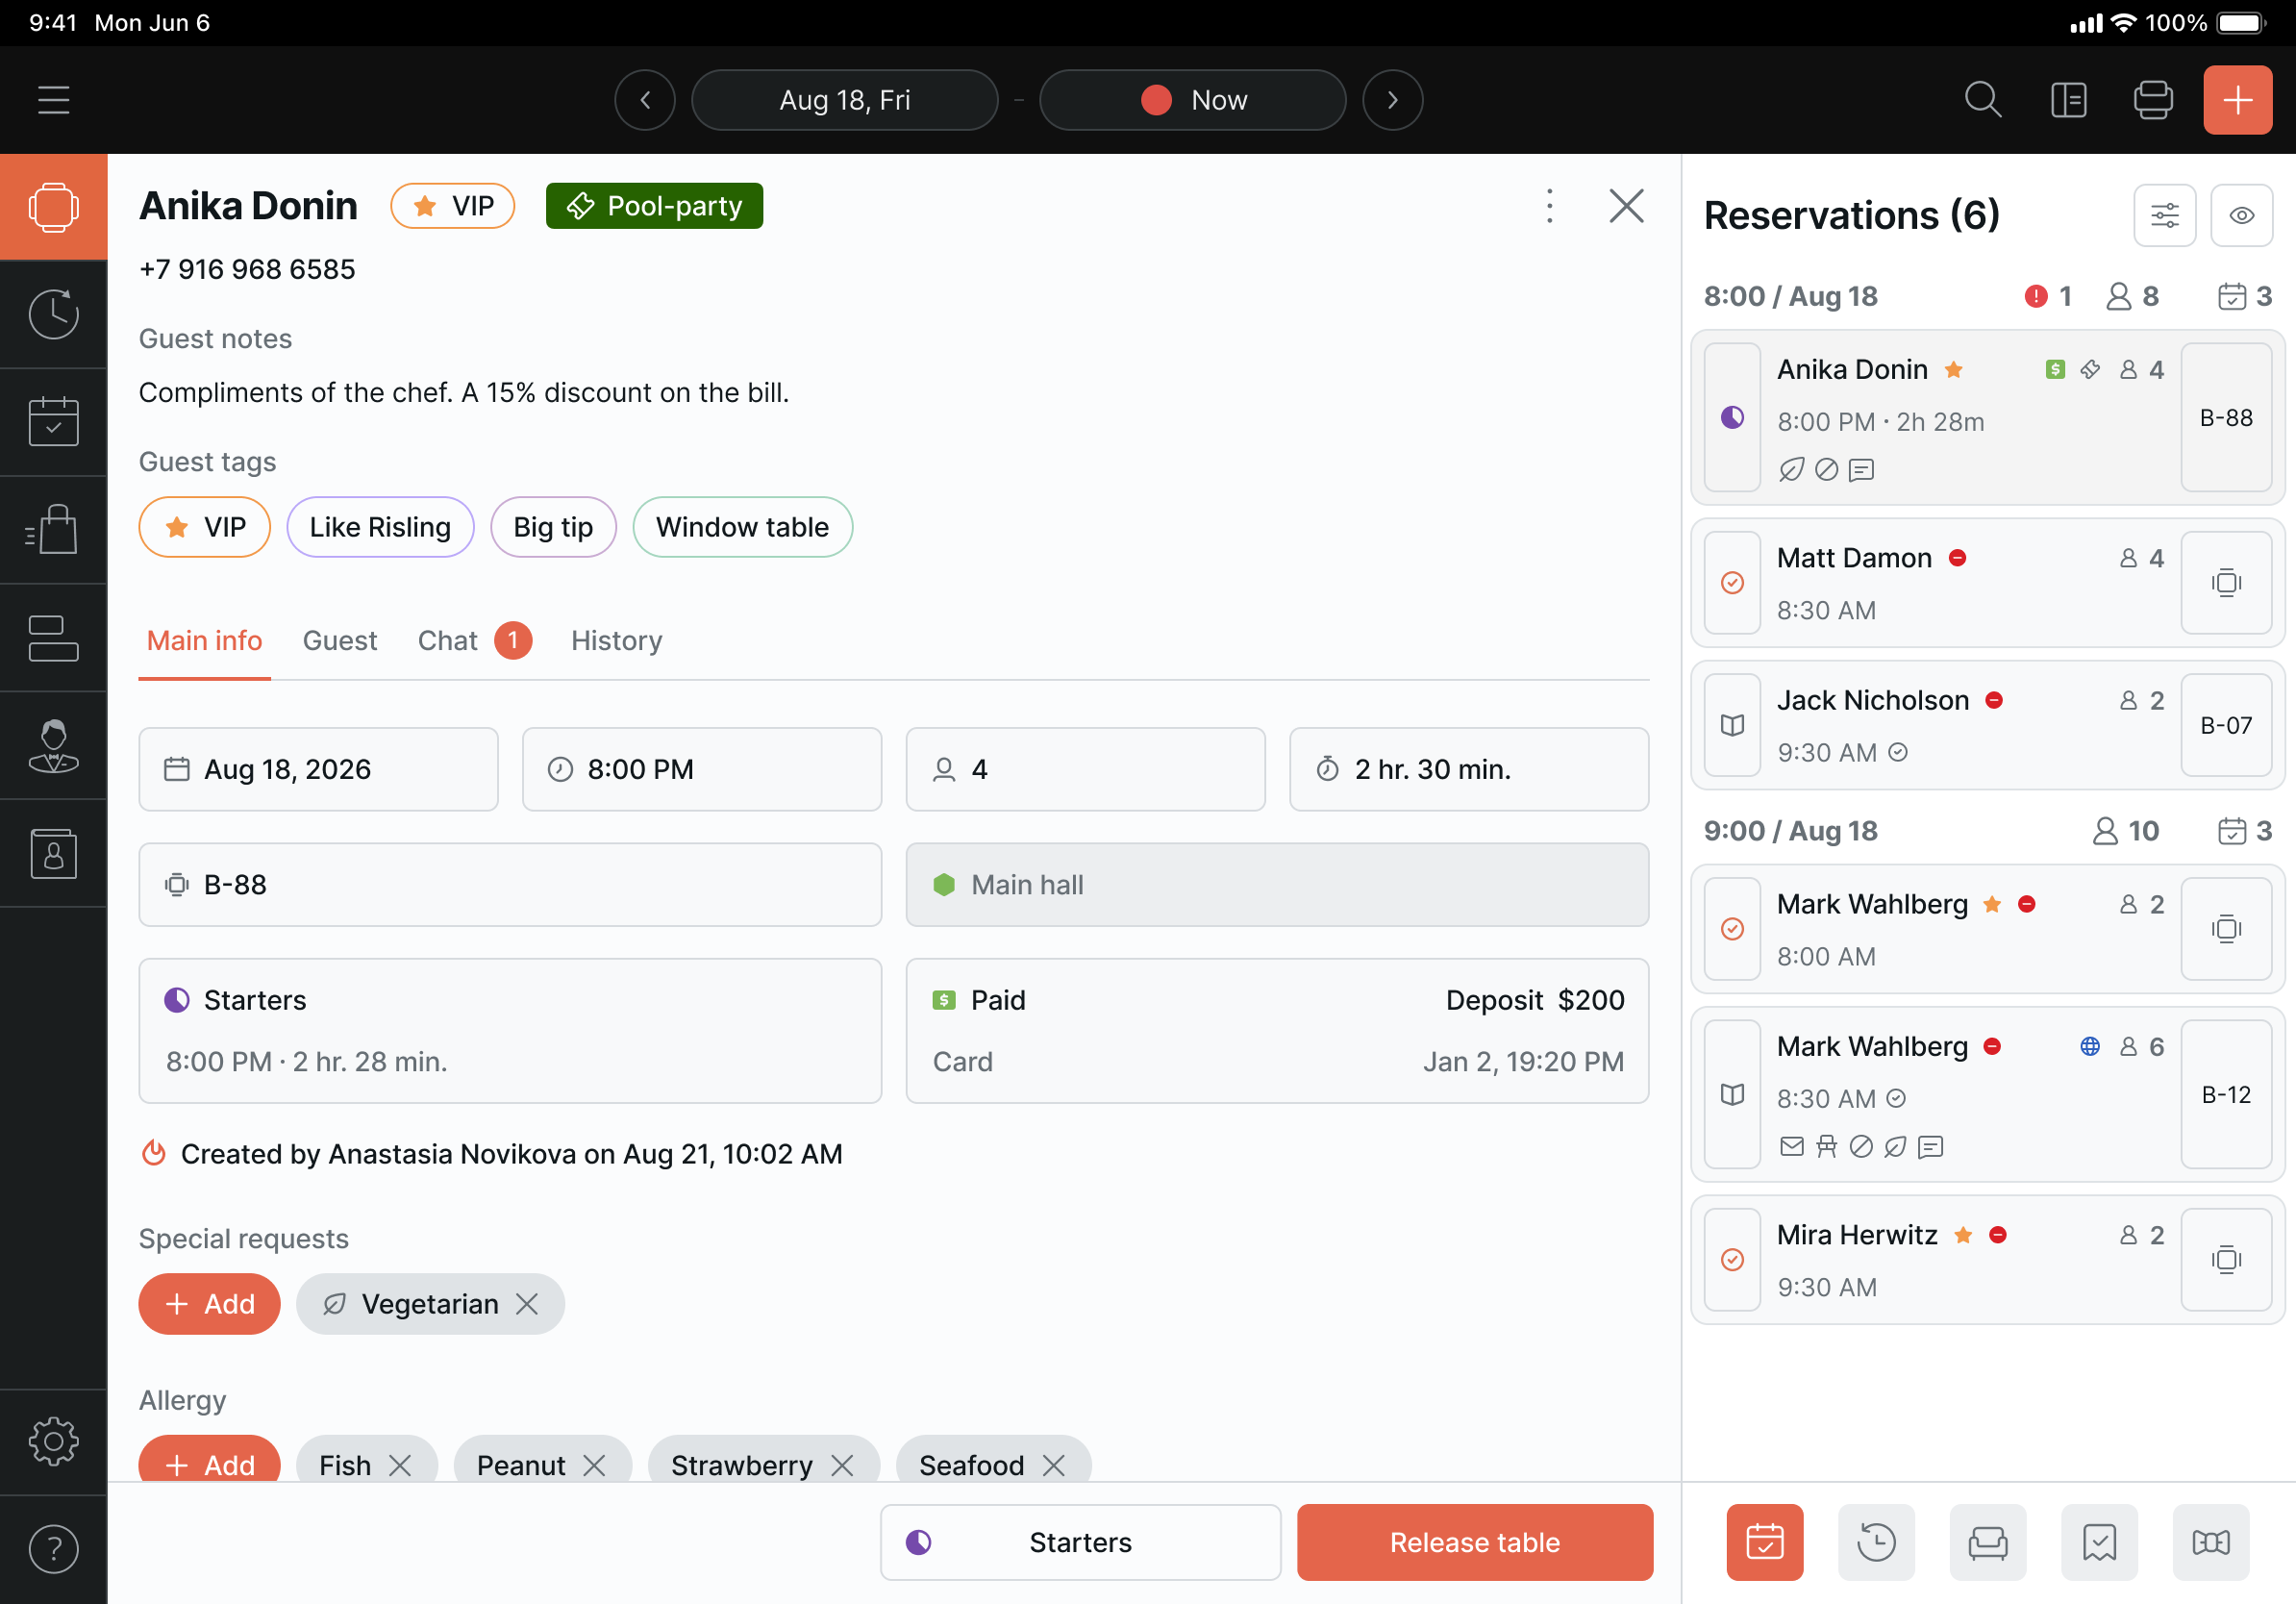Toggle Mark Wahlberg 8:00 AM status circle
The image size is (2296, 1604).
point(1732,929)
